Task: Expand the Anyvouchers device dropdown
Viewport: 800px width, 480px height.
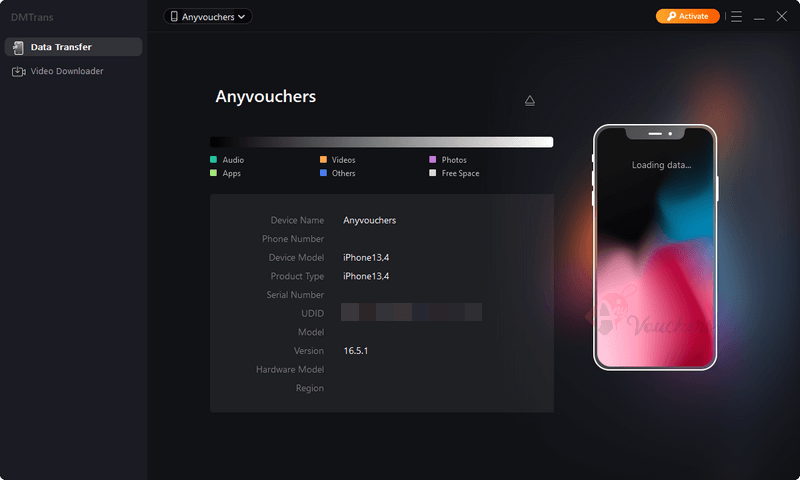Action: 208,17
